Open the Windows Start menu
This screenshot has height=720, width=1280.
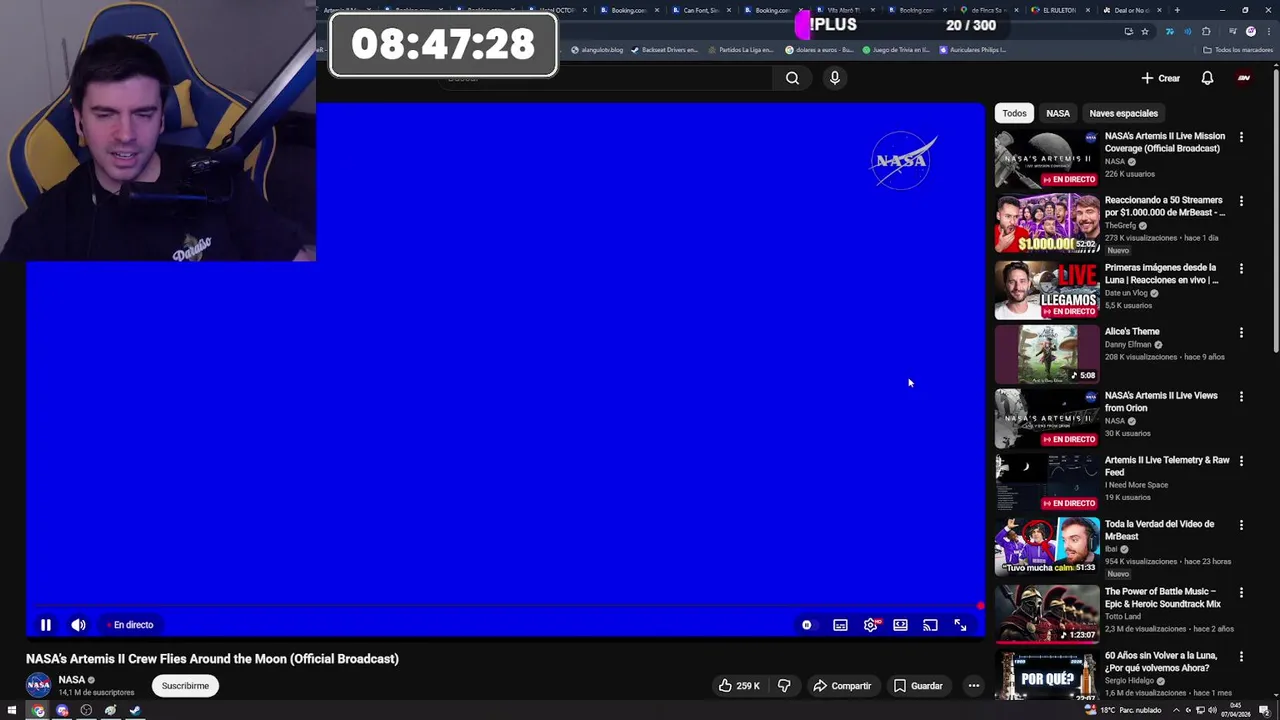point(12,711)
